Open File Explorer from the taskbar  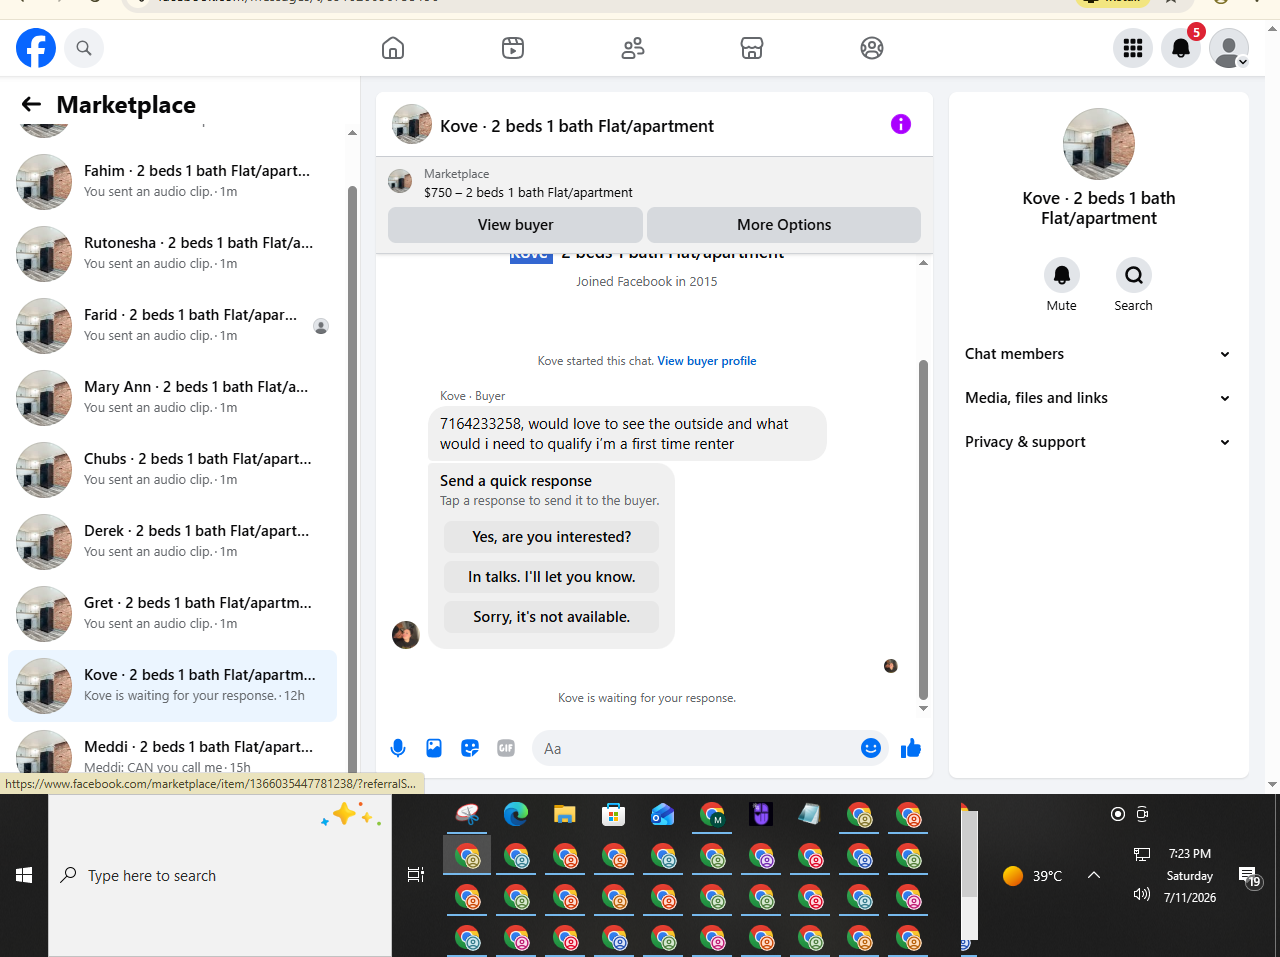click(565, 815)
